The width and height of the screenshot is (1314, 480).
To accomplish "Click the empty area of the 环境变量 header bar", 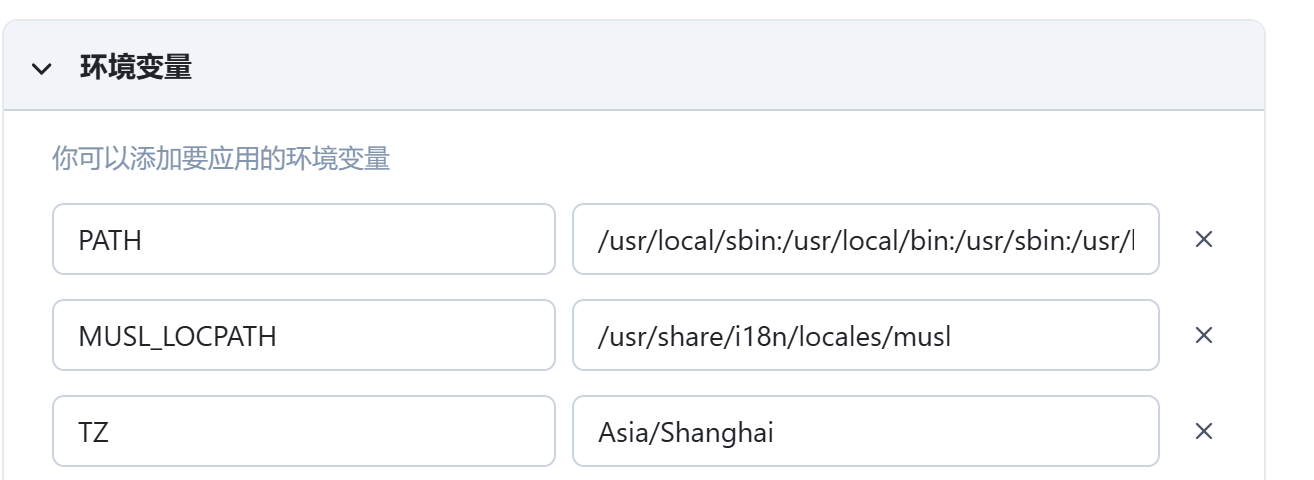I will (700, 68).
